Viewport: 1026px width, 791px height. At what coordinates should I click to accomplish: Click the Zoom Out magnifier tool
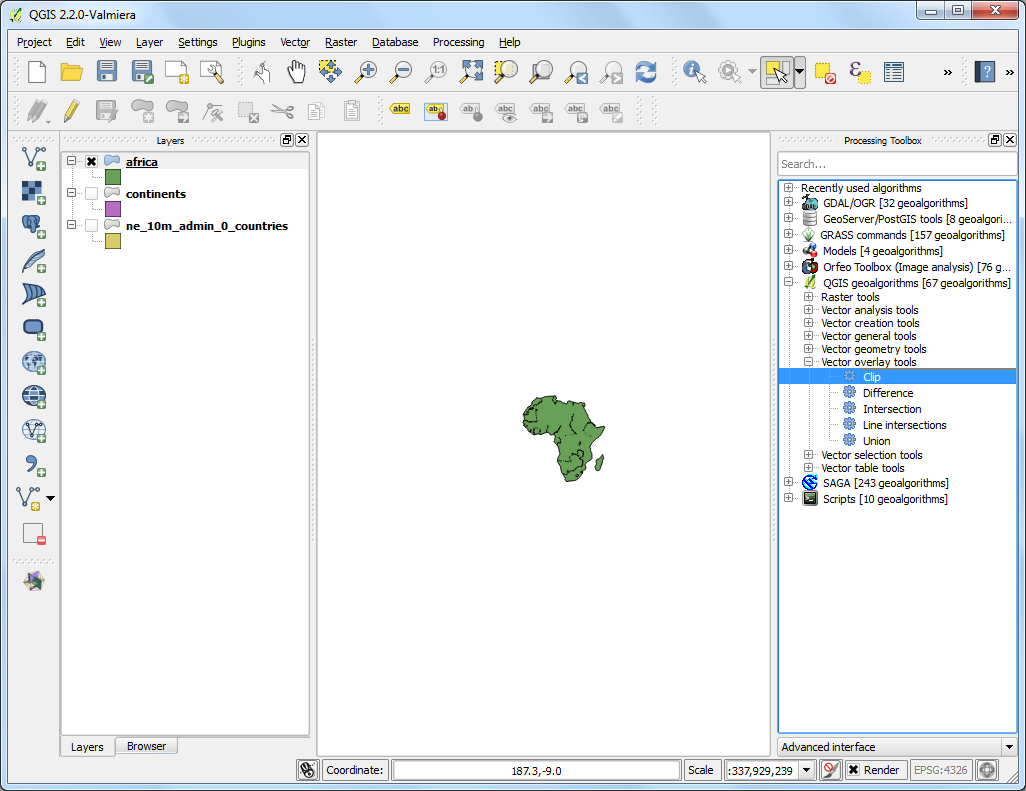point(400,71)
